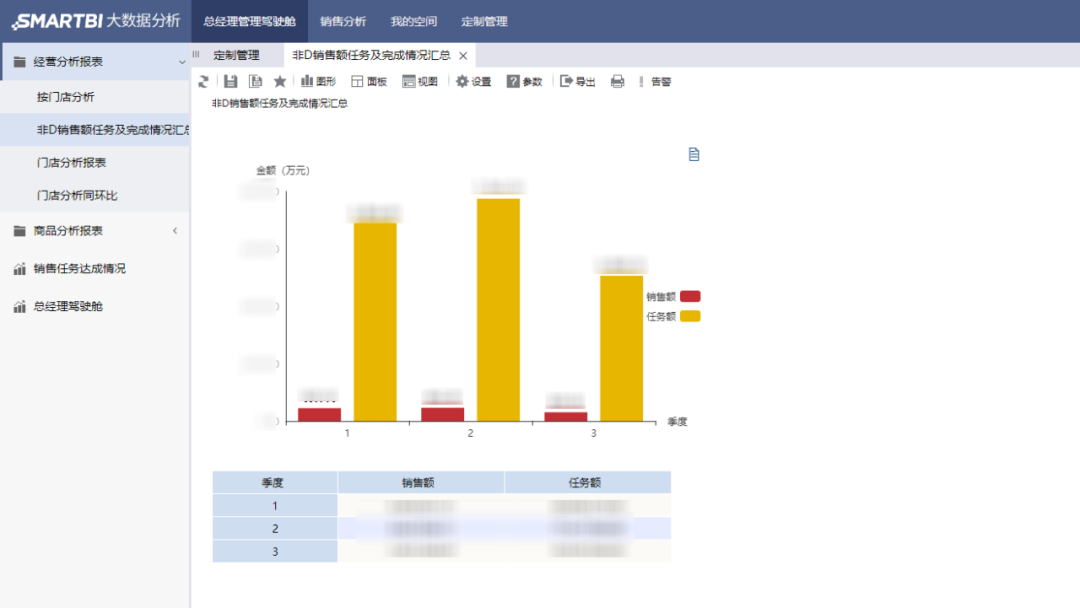Open the 面板 panel tool
Viewport: 1080px width, 608px height.
369,81
